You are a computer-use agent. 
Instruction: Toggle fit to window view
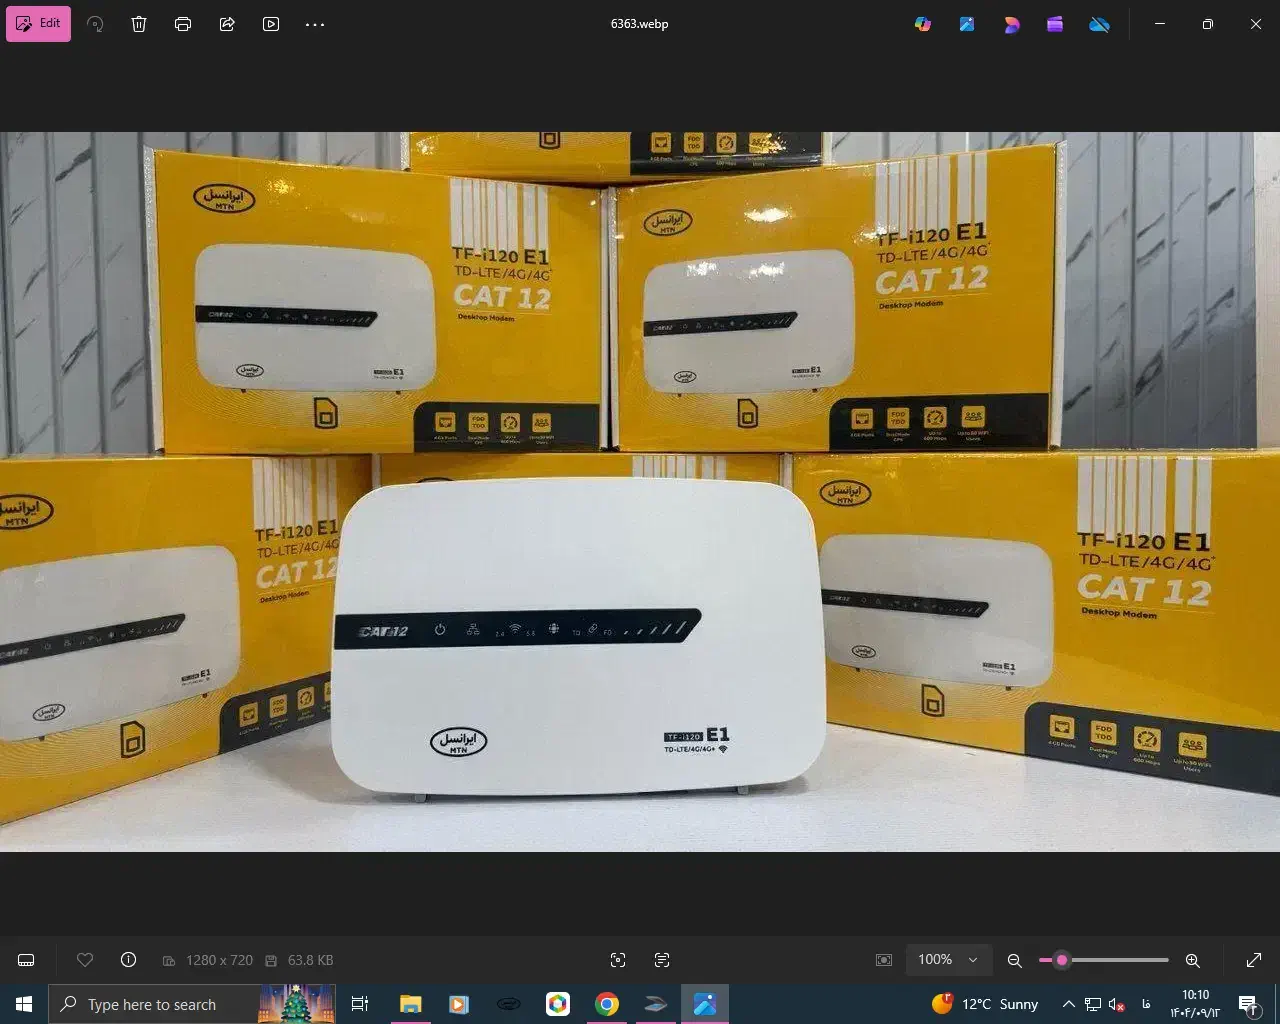click(884, 960)
